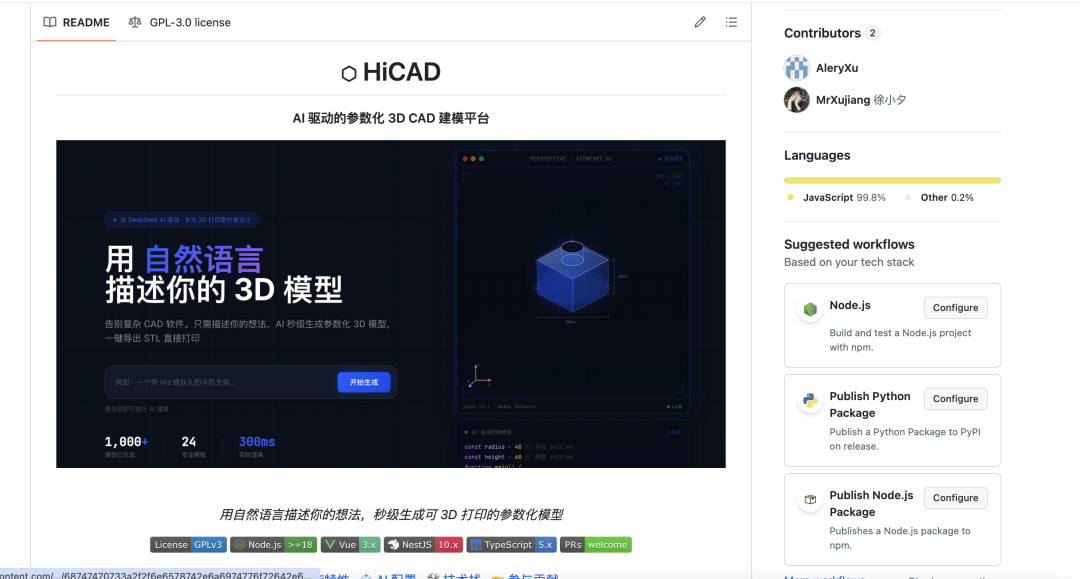This screenshot has height=579, width=1080.
Task: Click the italic description above badges
Action: [x=391, y=515]
